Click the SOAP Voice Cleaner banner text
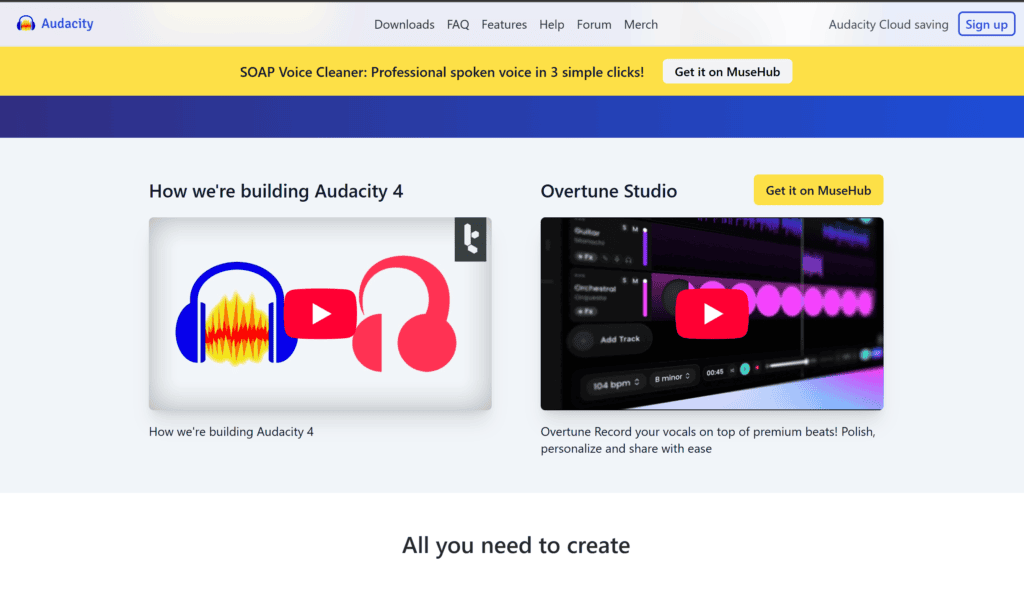This screenshot has height=597, width=1024. 441,72
